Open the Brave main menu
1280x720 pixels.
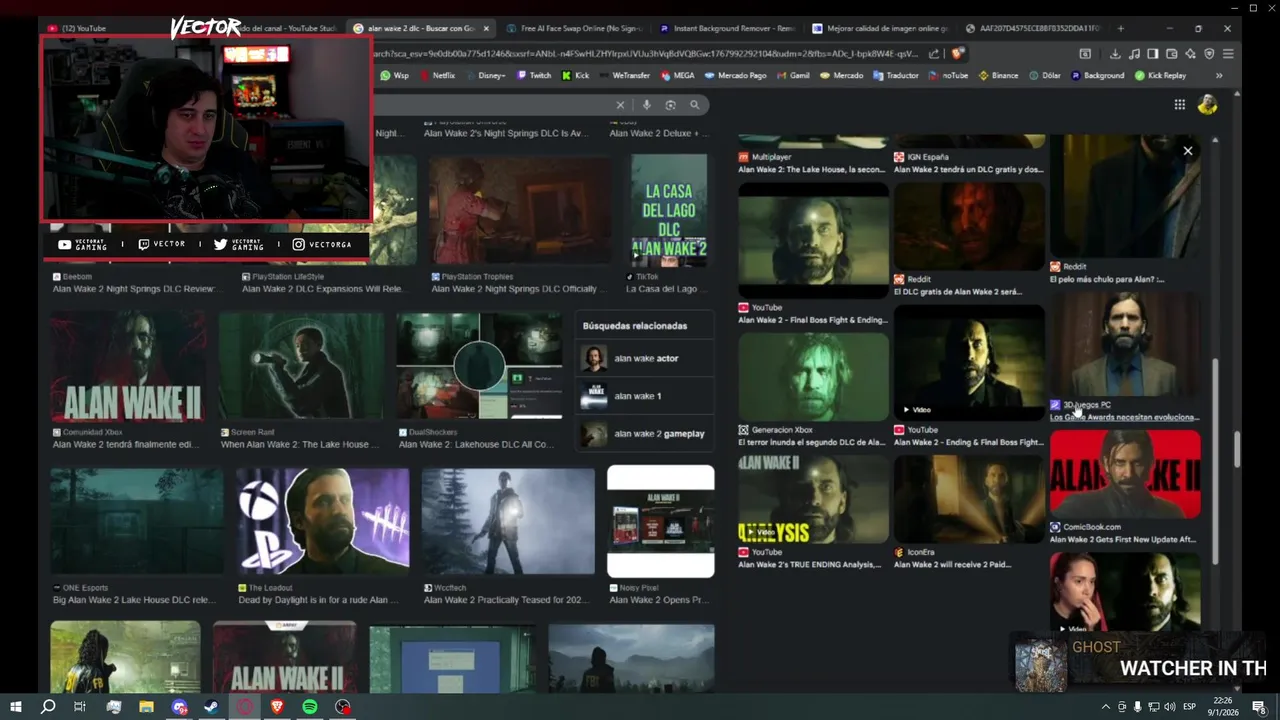(x=1228, y=54)
